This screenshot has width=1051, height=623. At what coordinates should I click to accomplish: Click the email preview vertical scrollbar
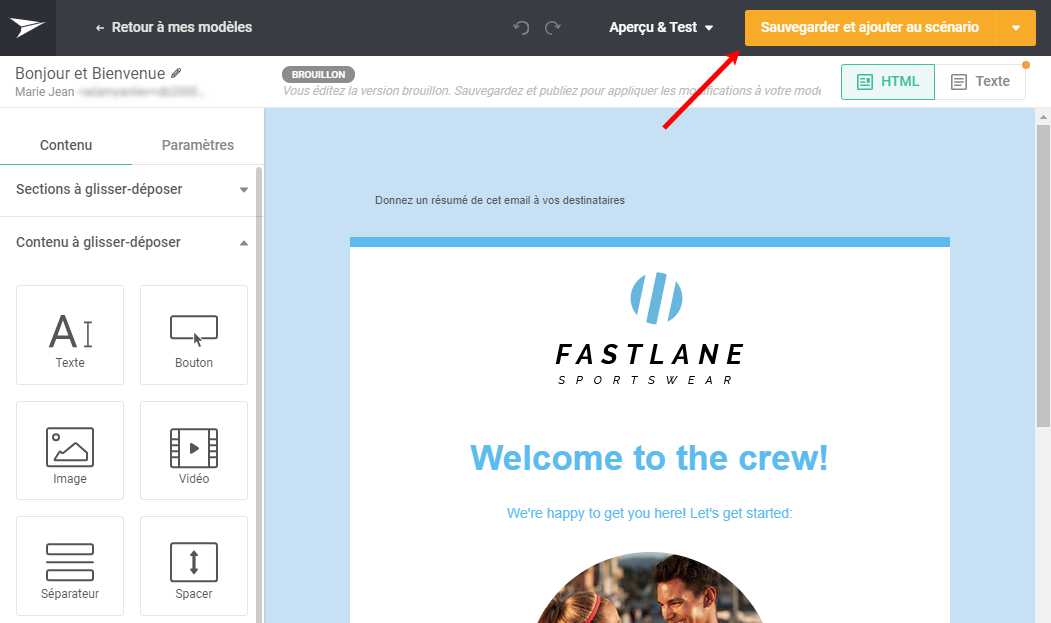1043,275
